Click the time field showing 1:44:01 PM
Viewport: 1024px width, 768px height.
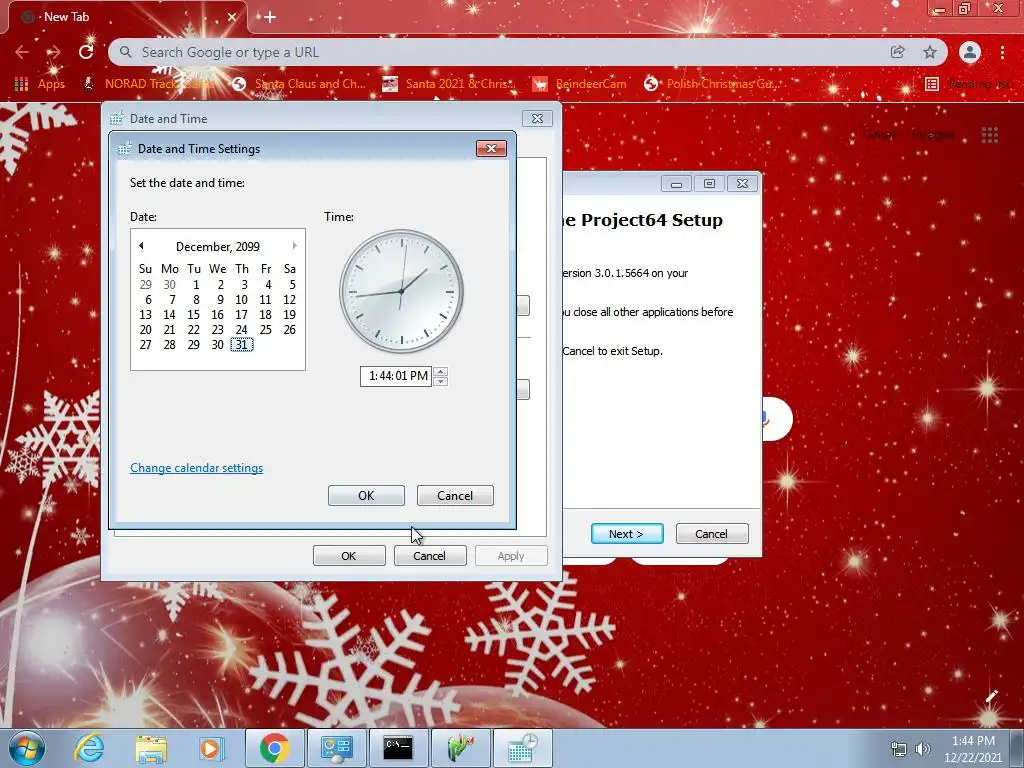(x=396, y=376)
